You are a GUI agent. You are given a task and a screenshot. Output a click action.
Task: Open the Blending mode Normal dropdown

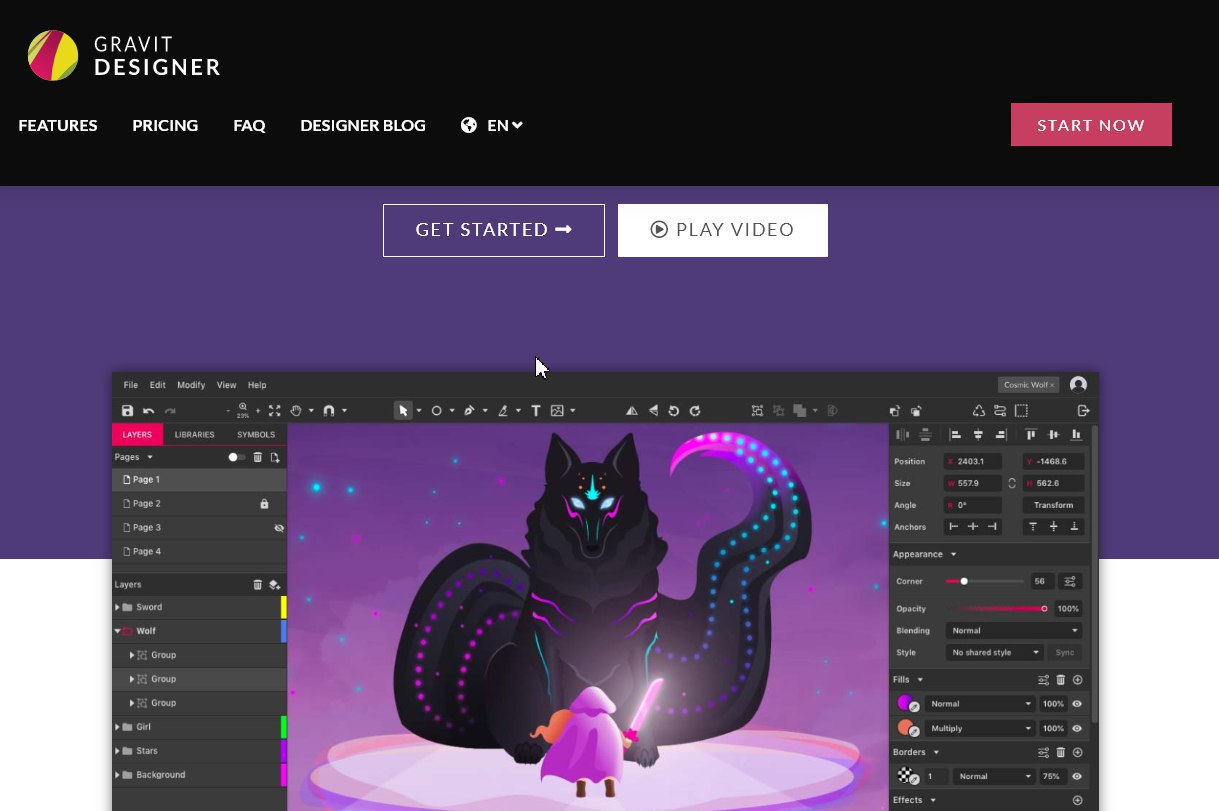click(x=1014, y=631)
